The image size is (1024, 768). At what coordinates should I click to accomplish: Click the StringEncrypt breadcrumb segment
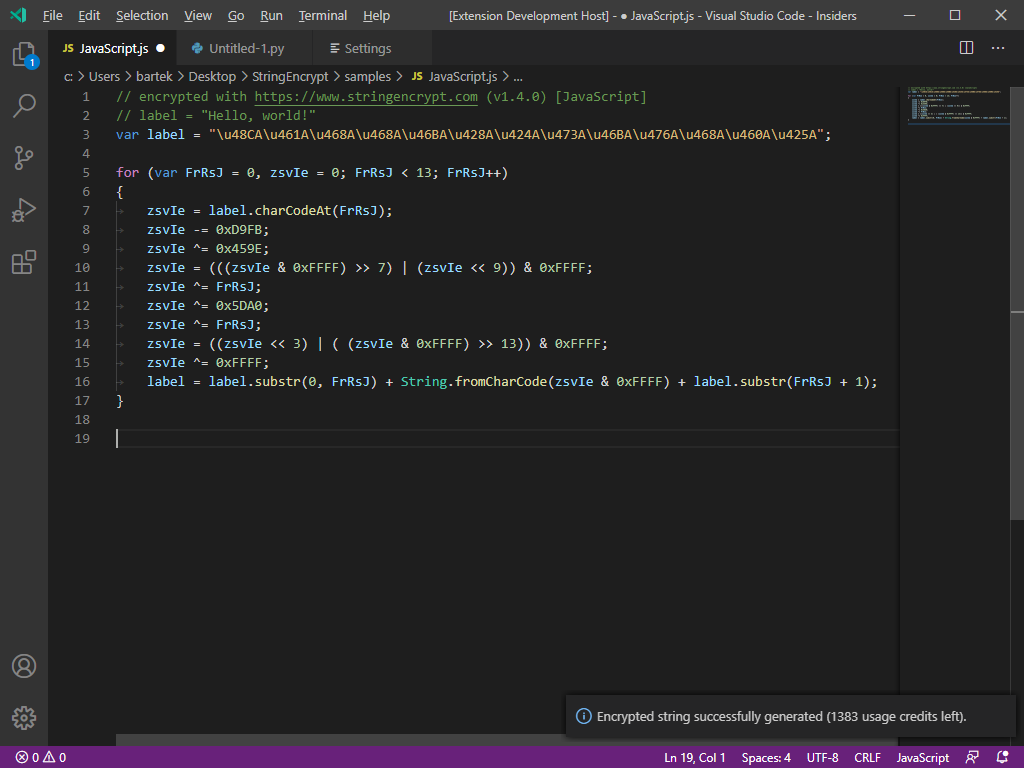(290, 76)
